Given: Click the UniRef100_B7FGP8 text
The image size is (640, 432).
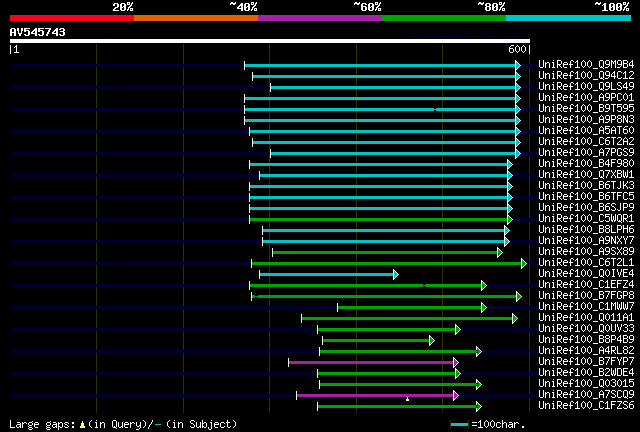Looking at the screenshot, I should (586, 296).
